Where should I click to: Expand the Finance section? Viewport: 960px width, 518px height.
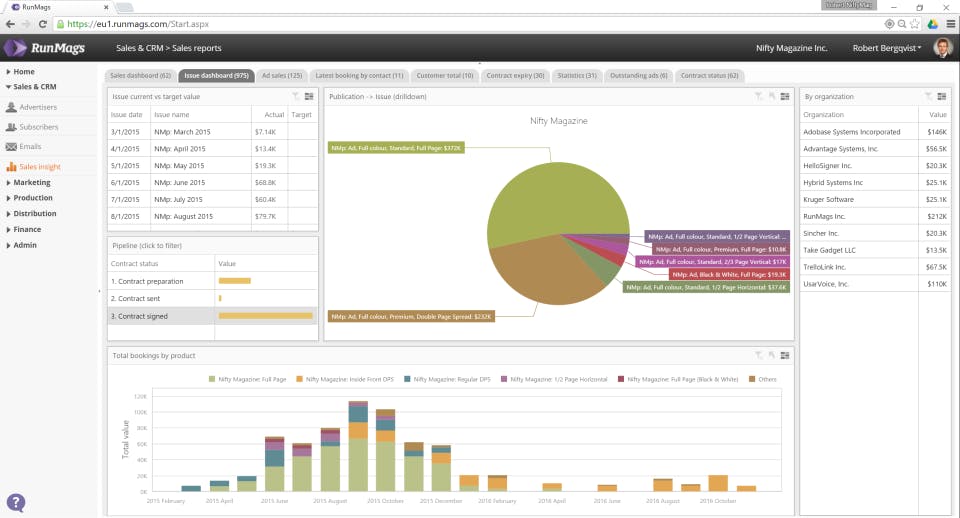click(23, 229)
